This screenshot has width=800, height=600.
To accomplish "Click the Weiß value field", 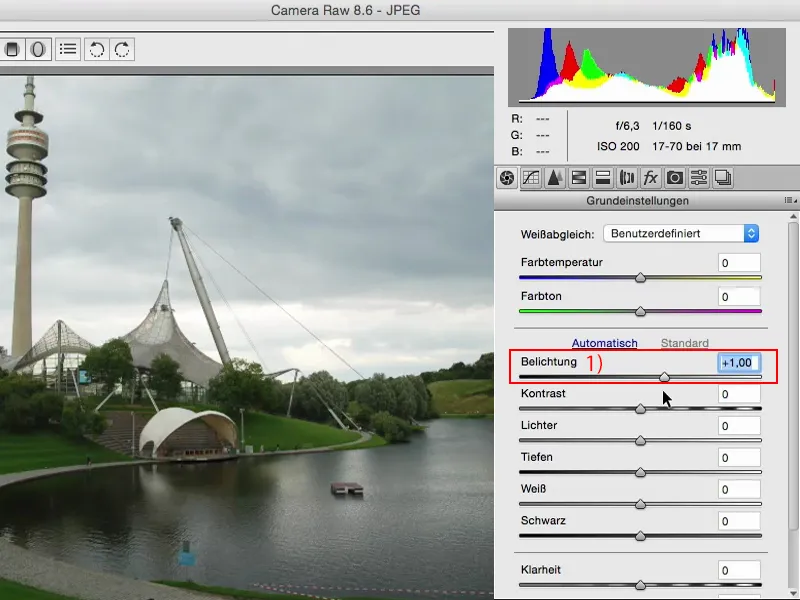I will (739, 489).
